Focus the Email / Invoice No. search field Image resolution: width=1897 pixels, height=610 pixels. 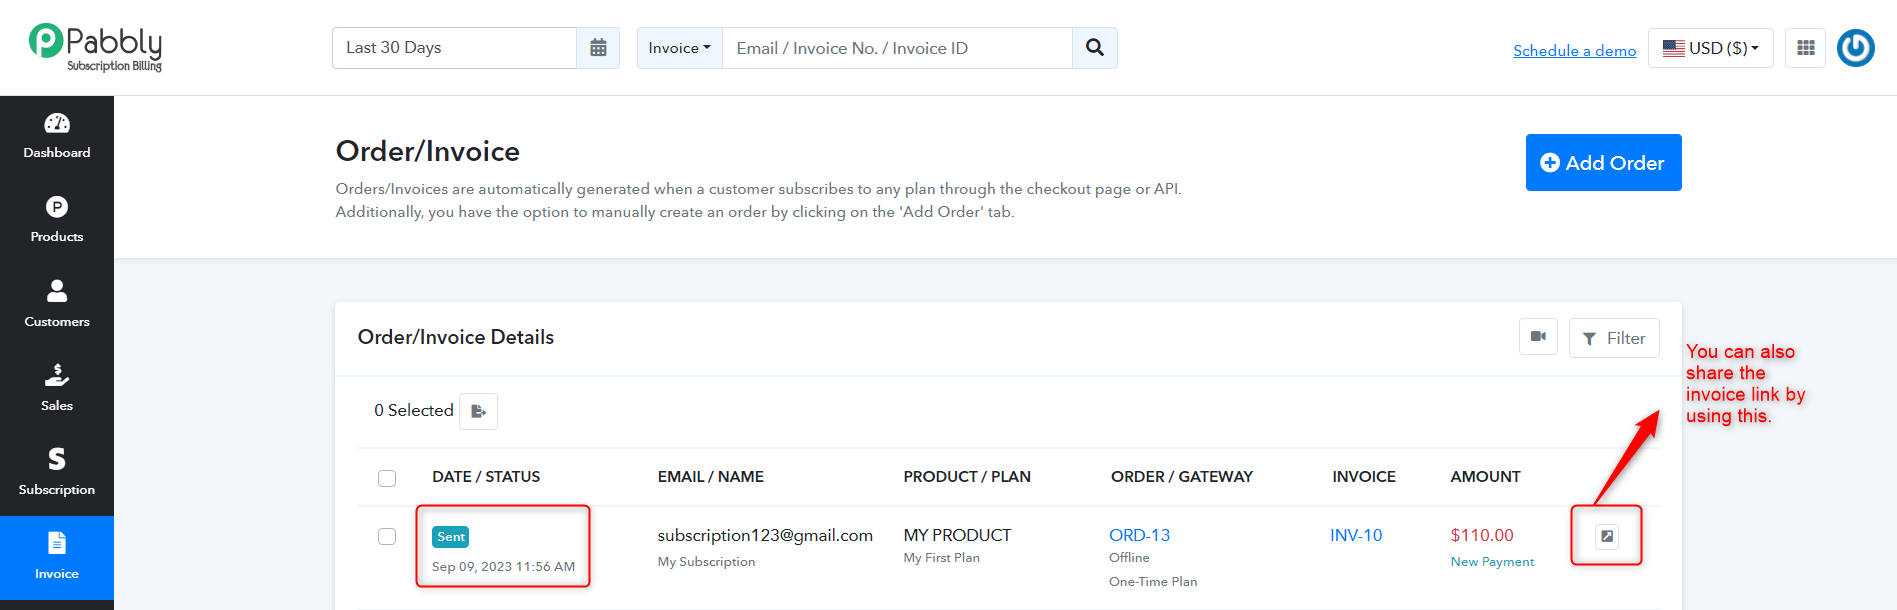(x=897, y=48)
